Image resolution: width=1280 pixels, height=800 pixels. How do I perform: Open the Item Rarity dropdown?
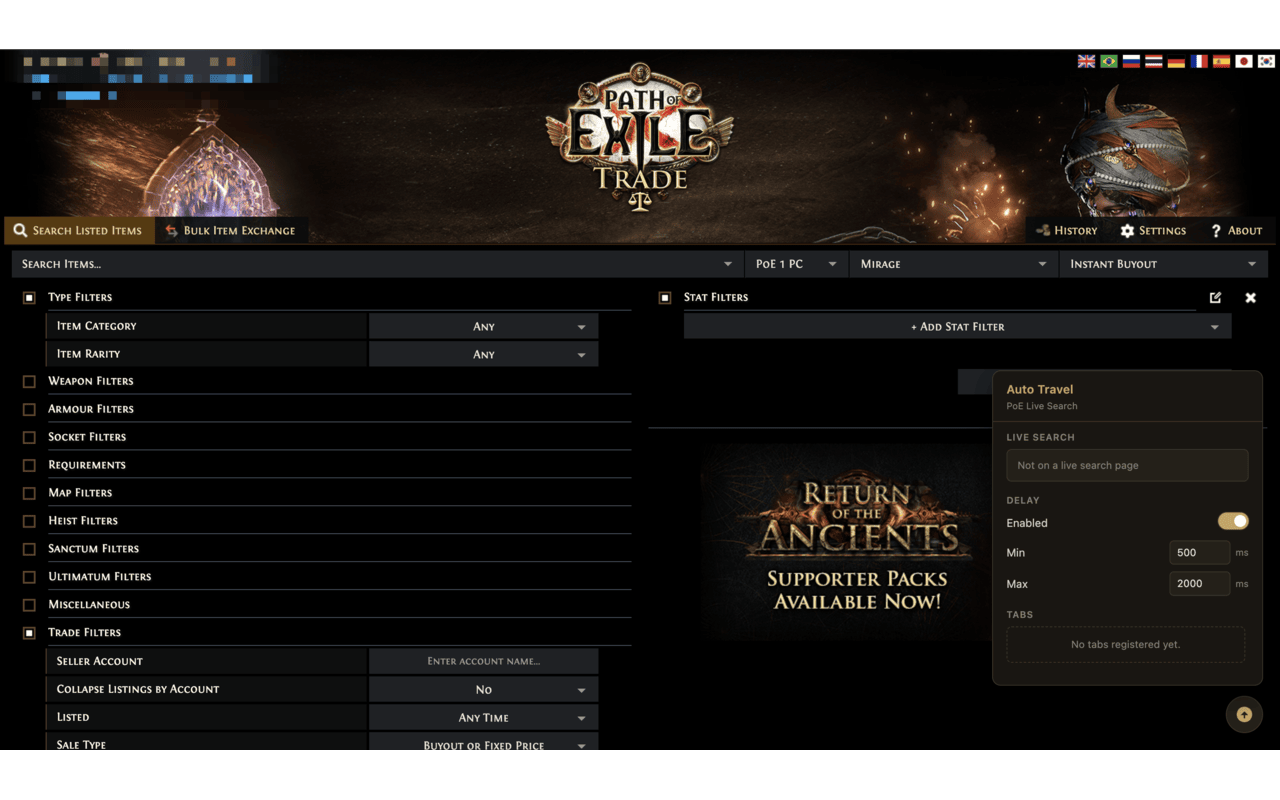click(x=483, y=354)
